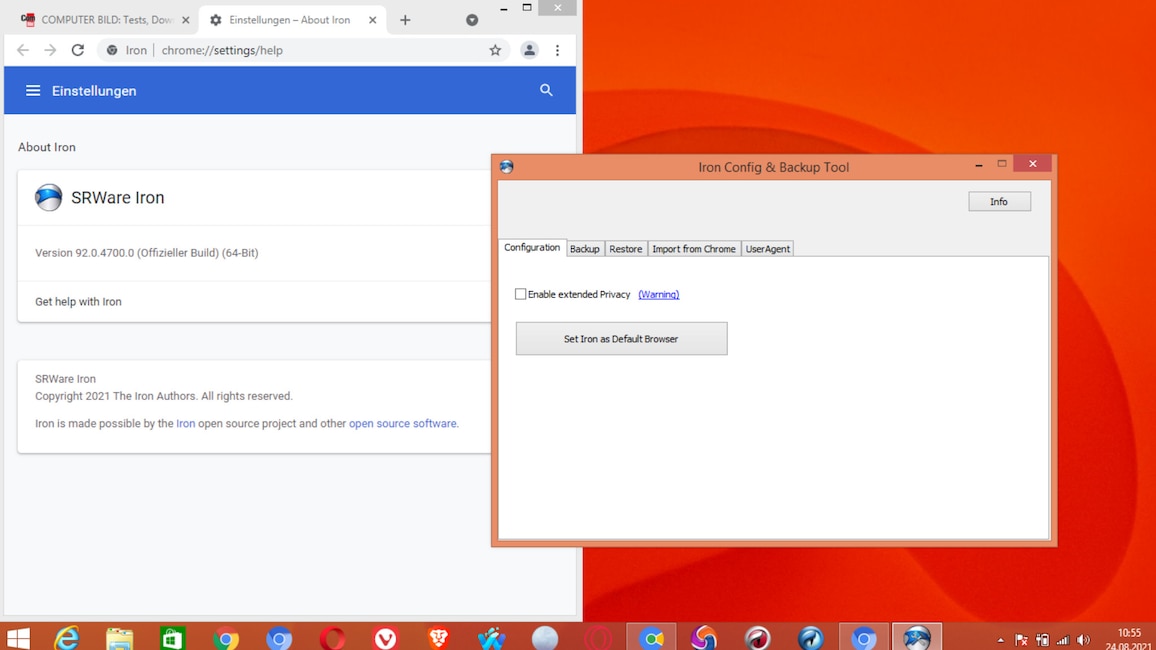Open the three-dot browser menu
Viewport: 1156px width, 650px height.
pos(557,50)
